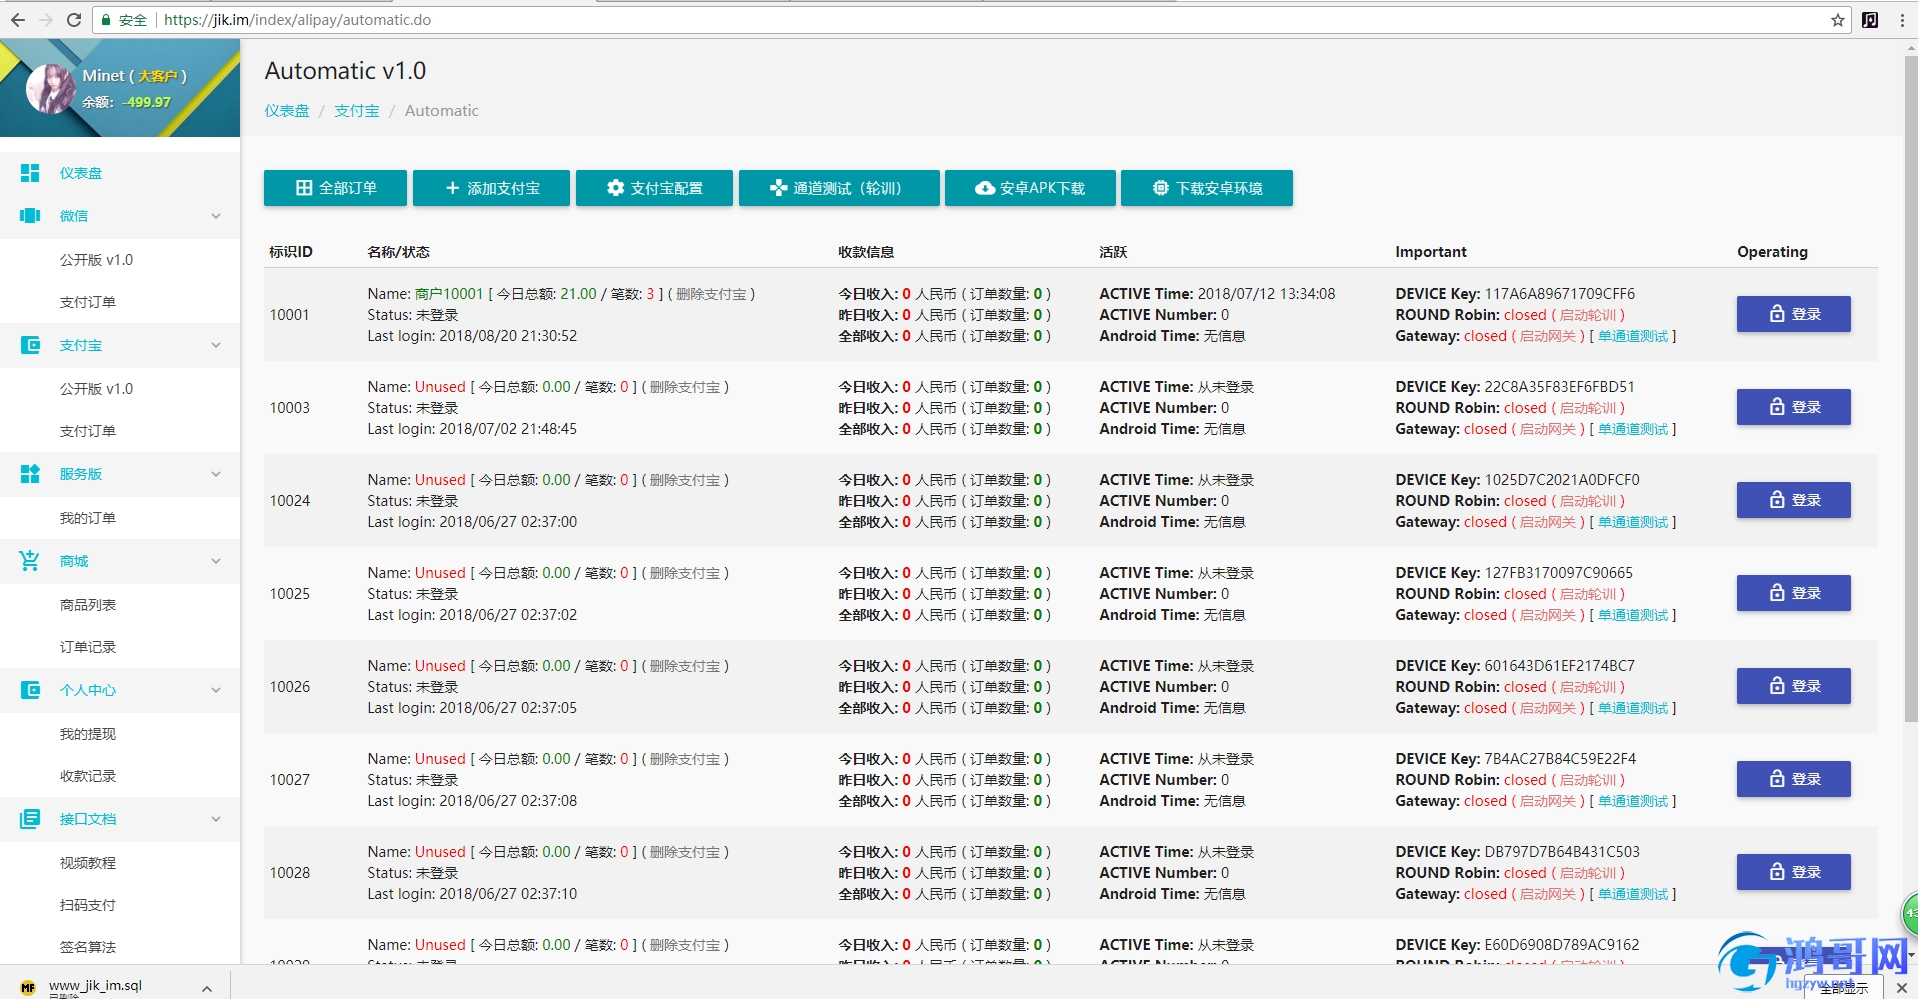Click 登录 button for ID 10027
The image size is (1918, 999).
[x=1793, y=779]
